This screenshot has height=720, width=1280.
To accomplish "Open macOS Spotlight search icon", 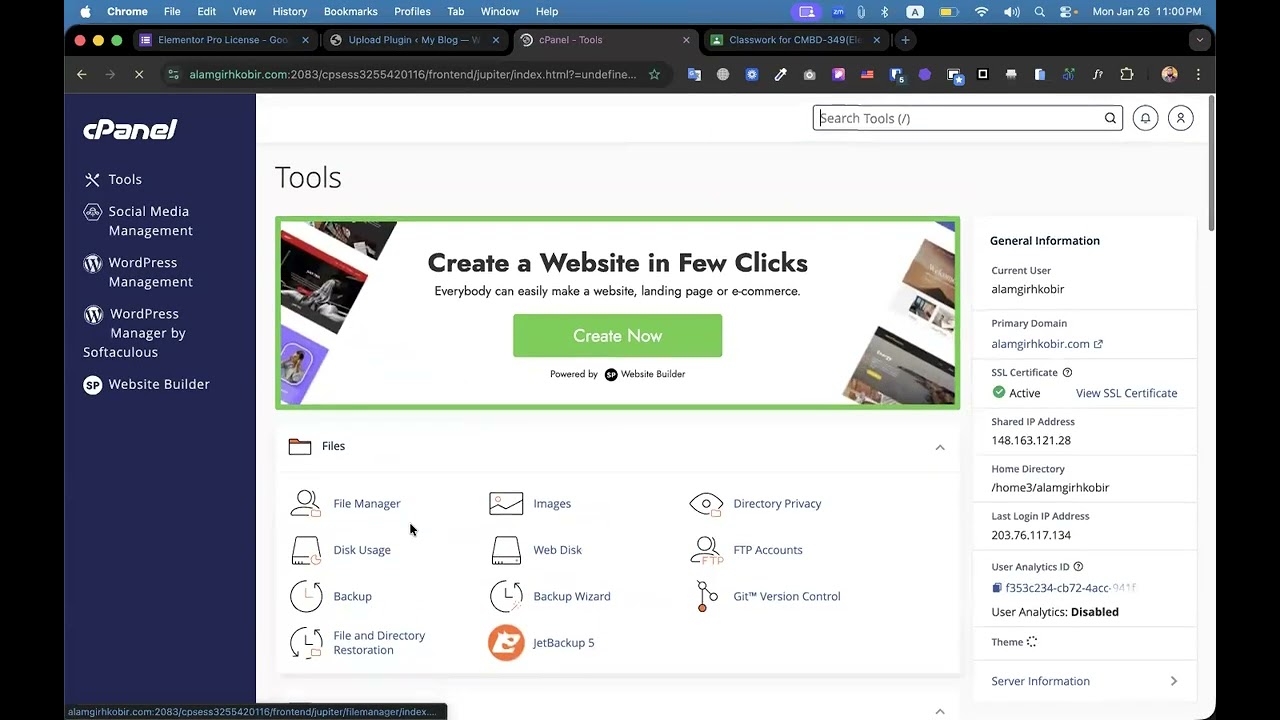I will point(1040,12).
